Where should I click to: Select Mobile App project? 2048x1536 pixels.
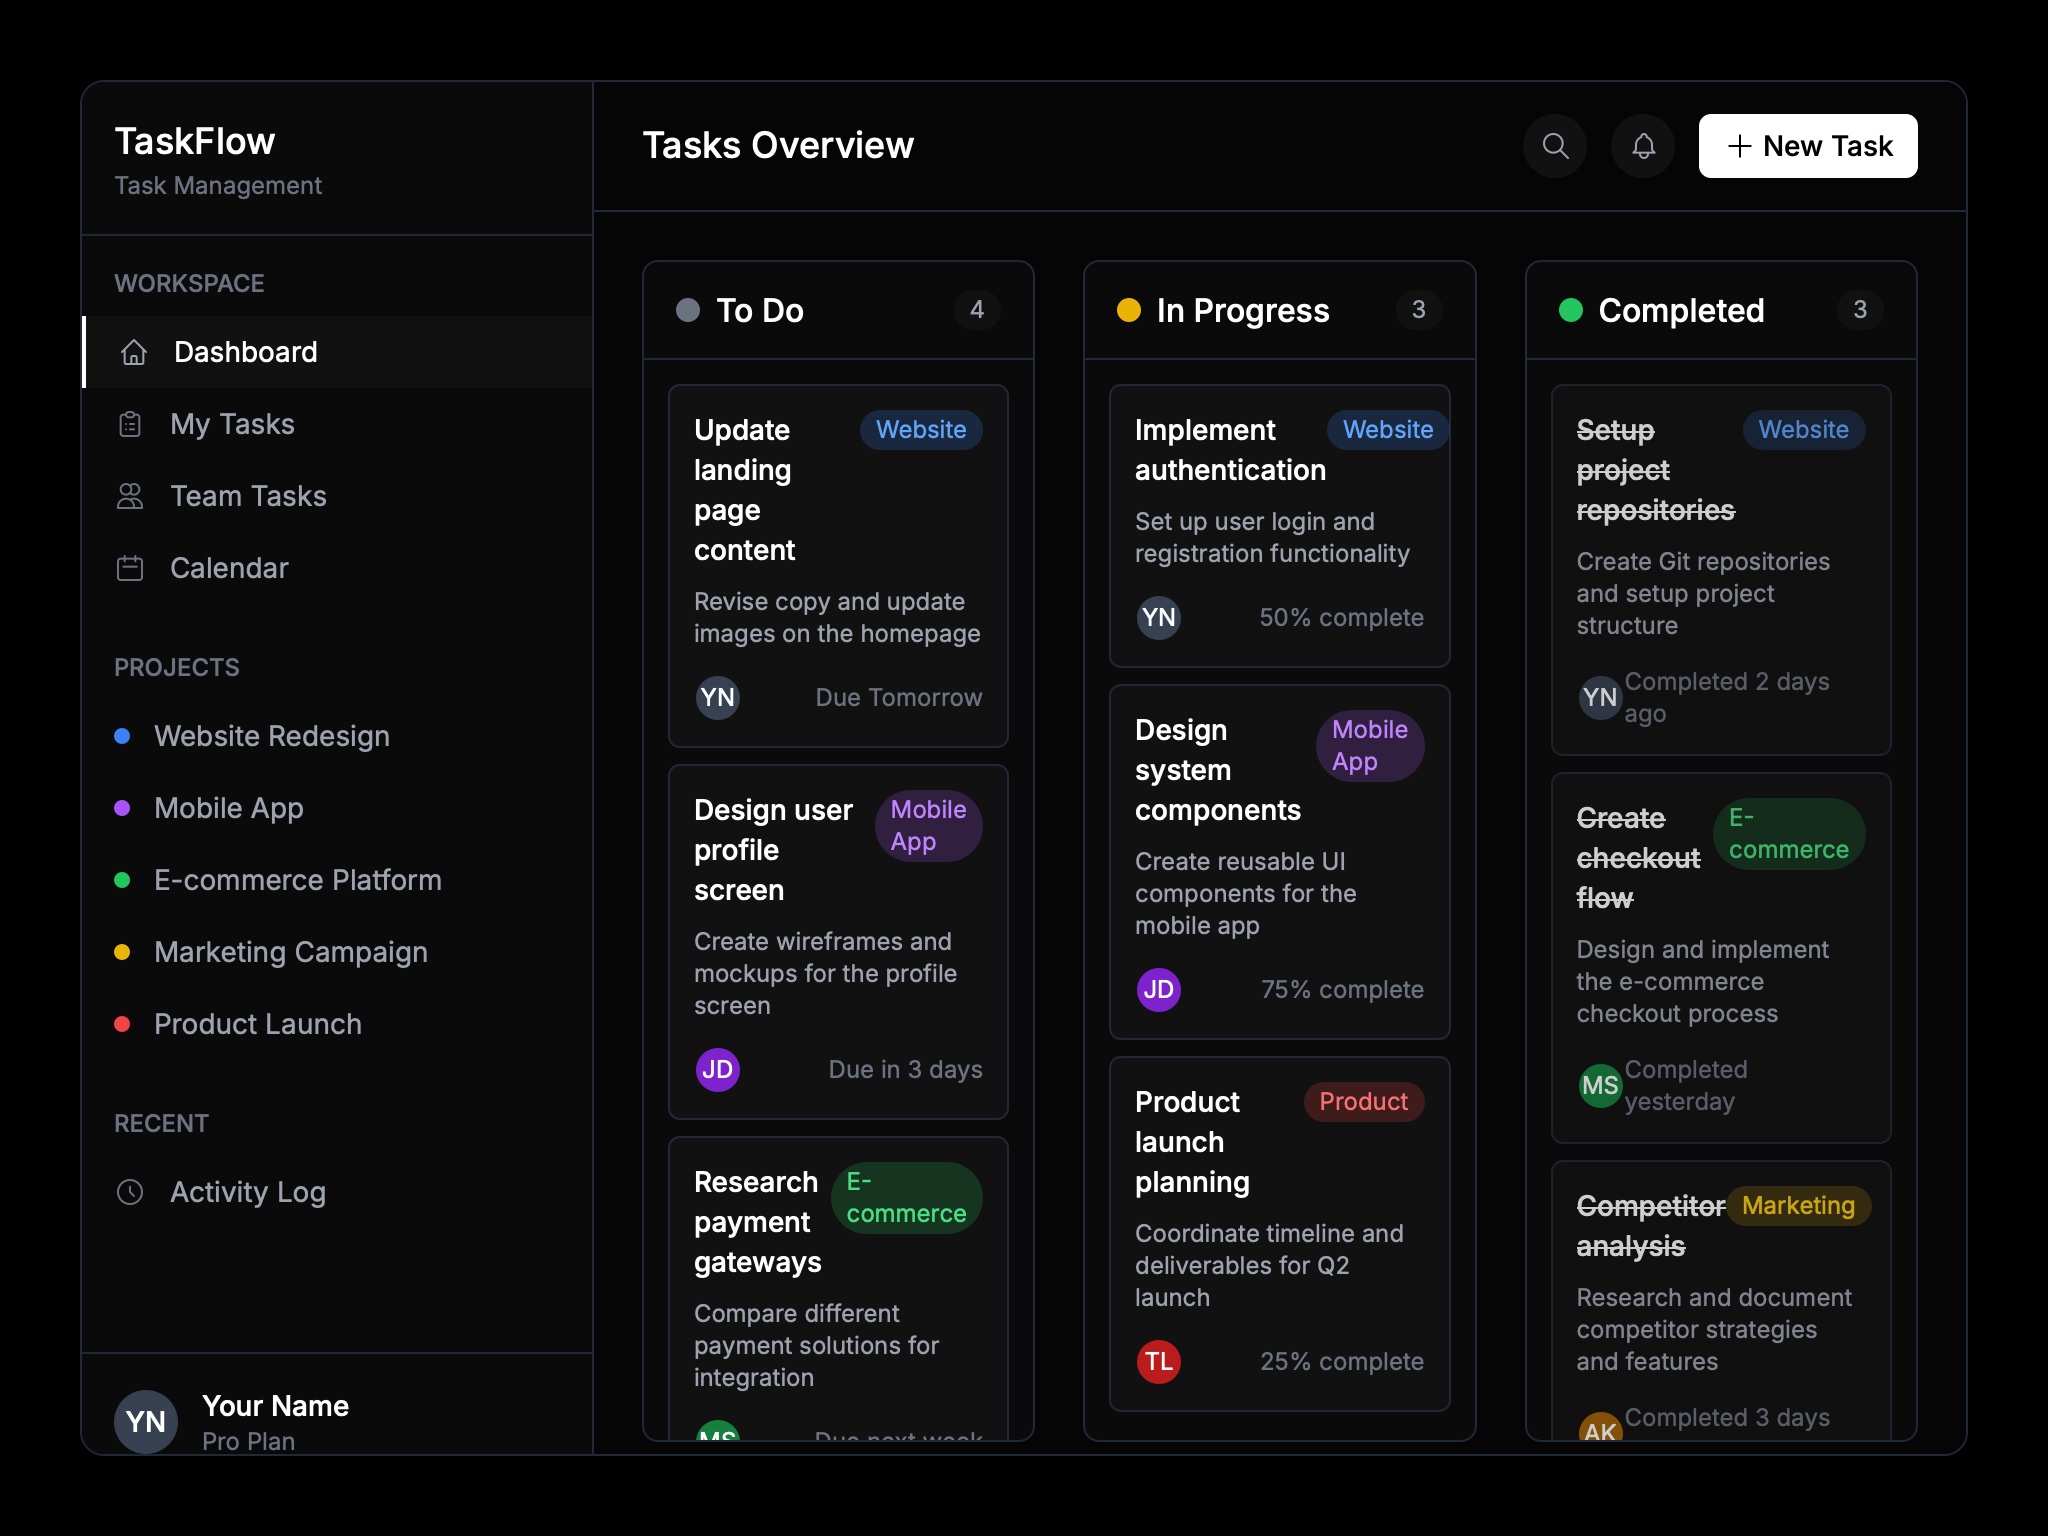(x=338, y=808)
